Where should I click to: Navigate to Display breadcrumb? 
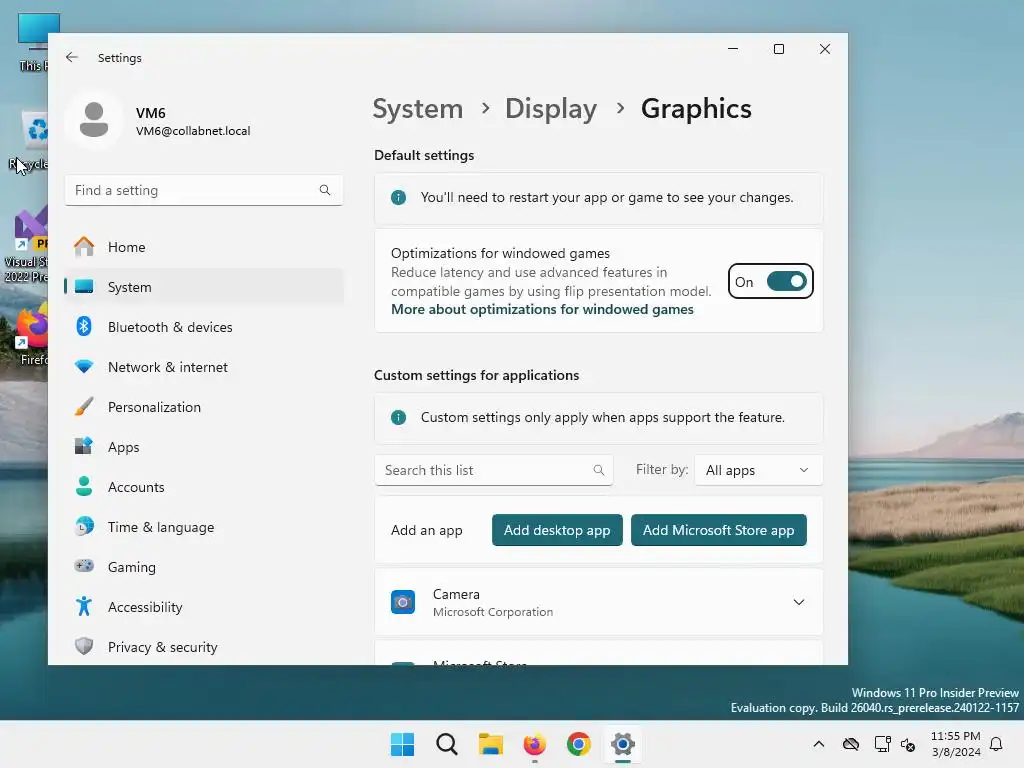551,108
